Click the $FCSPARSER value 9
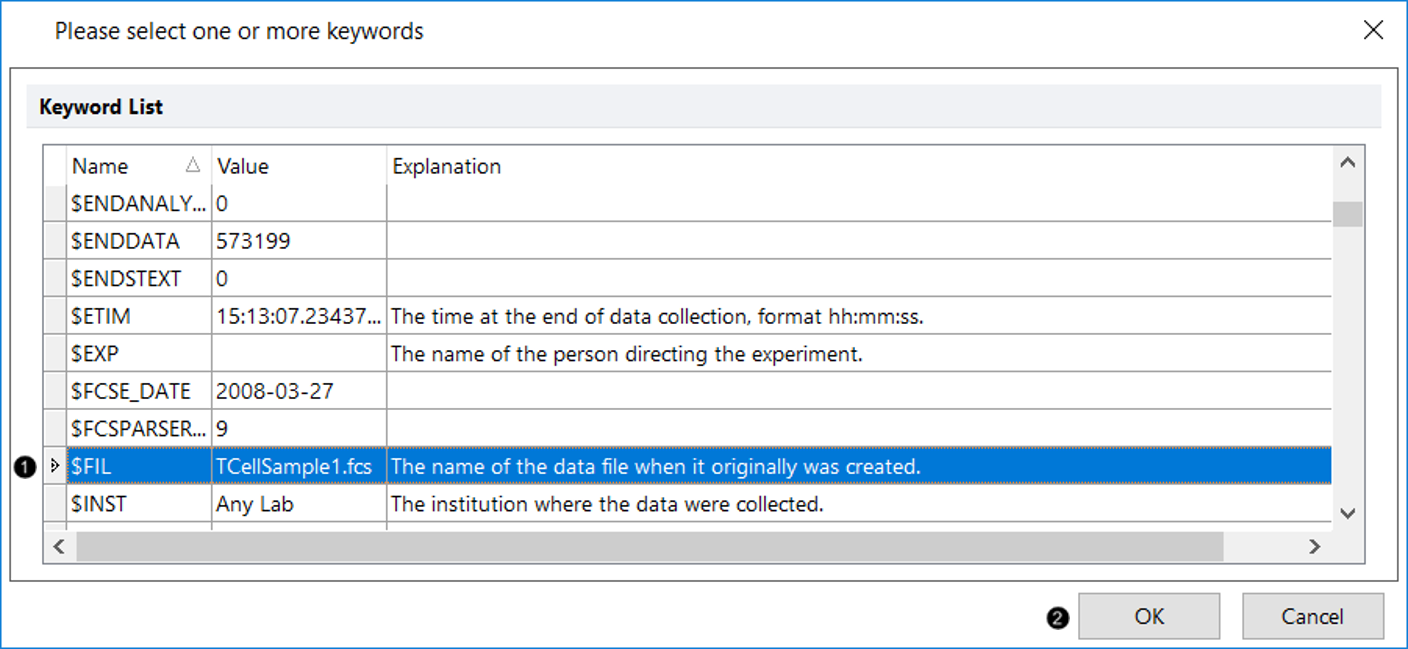1408x649 pixels. point(222,429)
